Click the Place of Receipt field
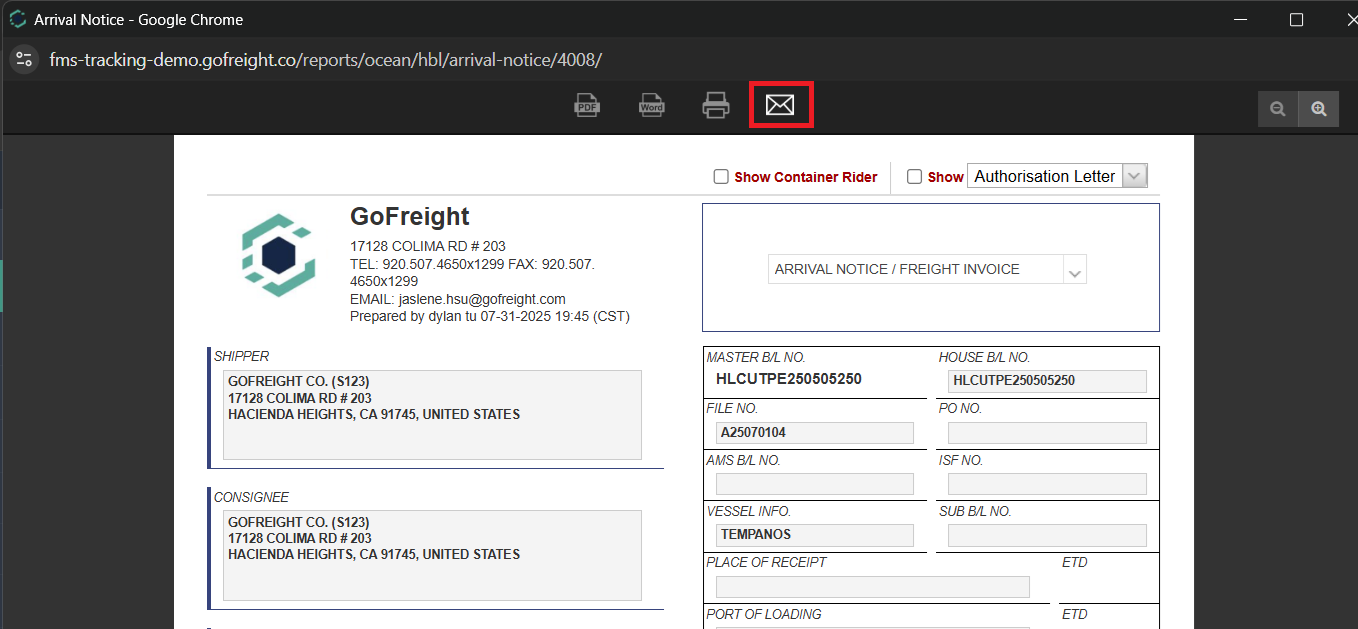 point(872,587)
